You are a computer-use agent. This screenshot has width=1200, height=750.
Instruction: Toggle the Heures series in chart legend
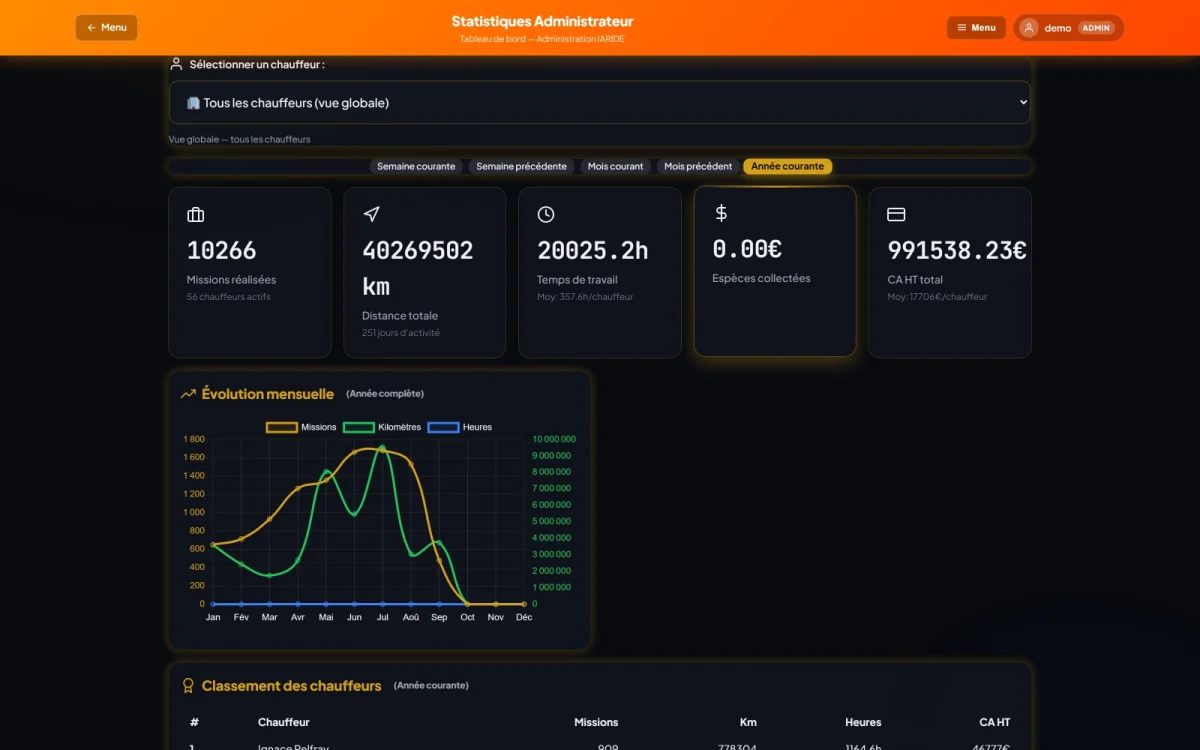pos(460,427)
